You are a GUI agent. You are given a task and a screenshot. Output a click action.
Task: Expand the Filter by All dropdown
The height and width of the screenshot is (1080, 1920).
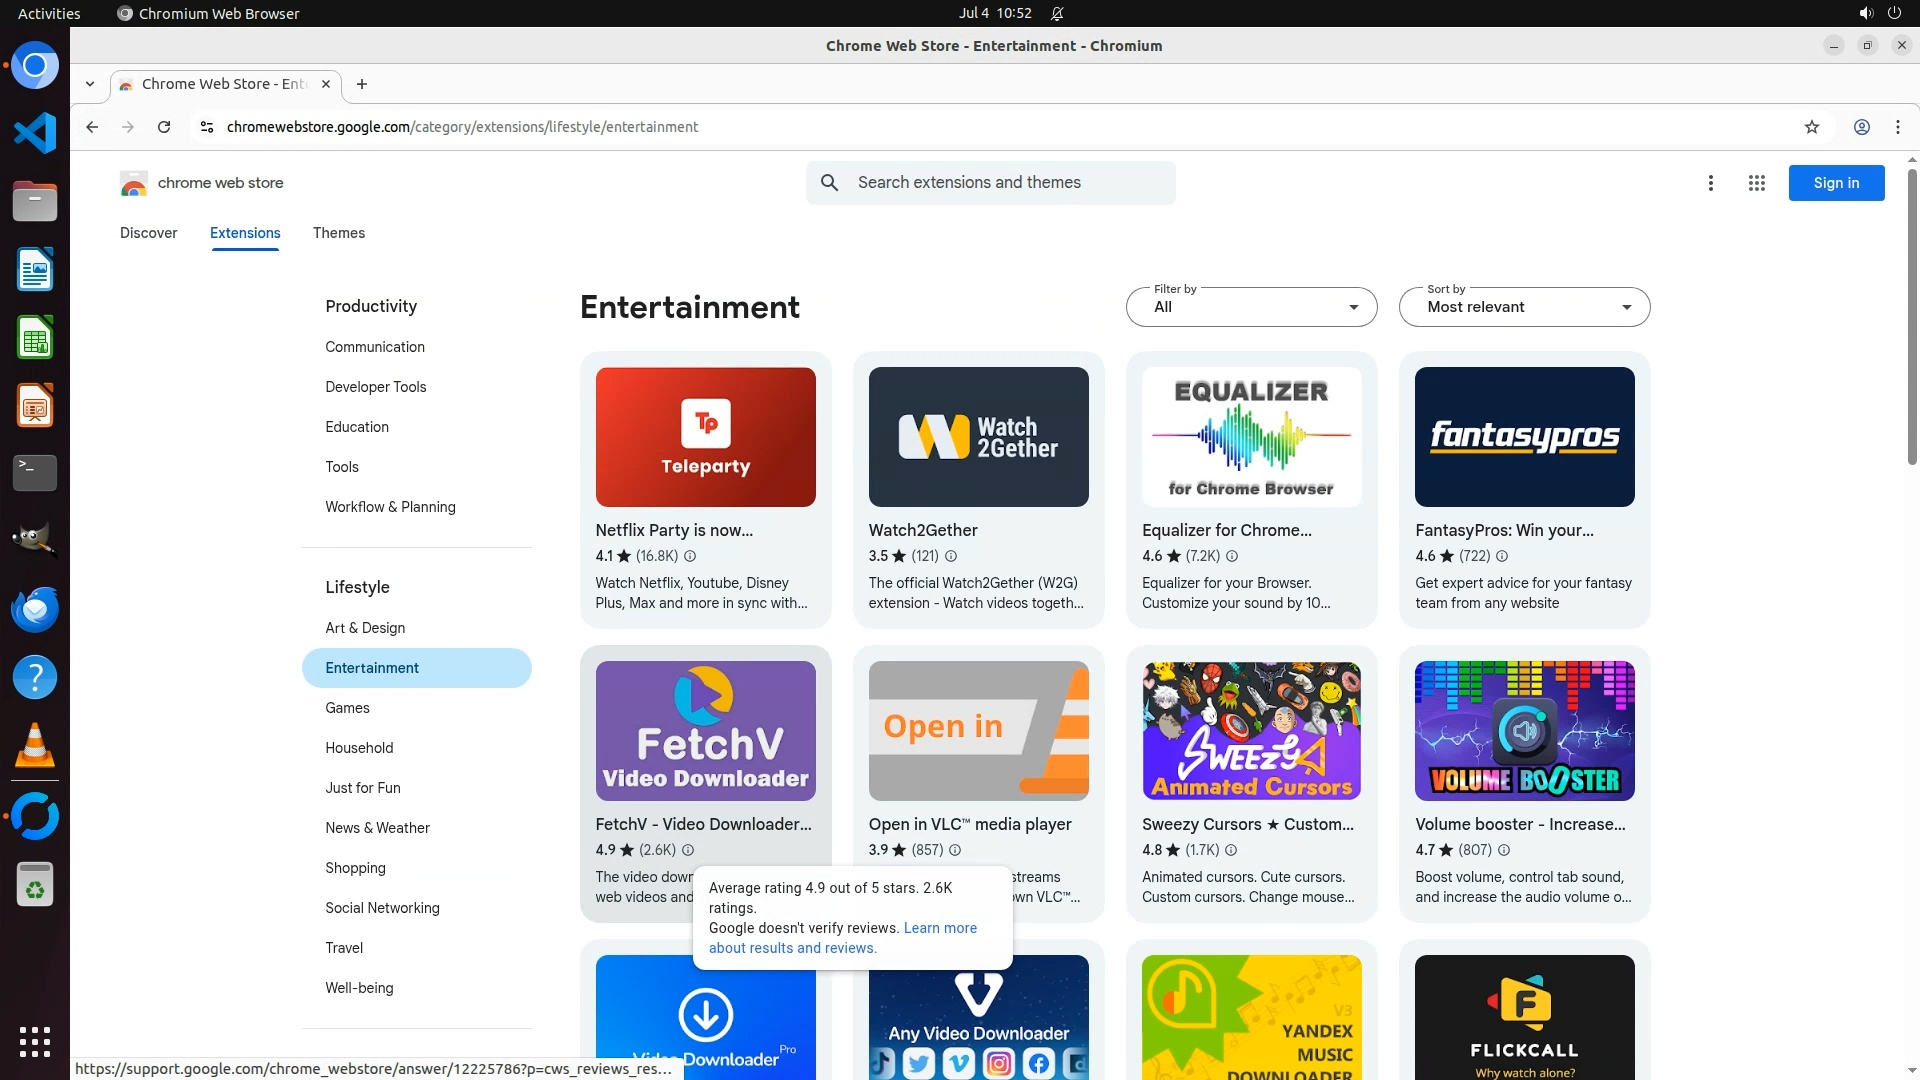pos(1251,307)
